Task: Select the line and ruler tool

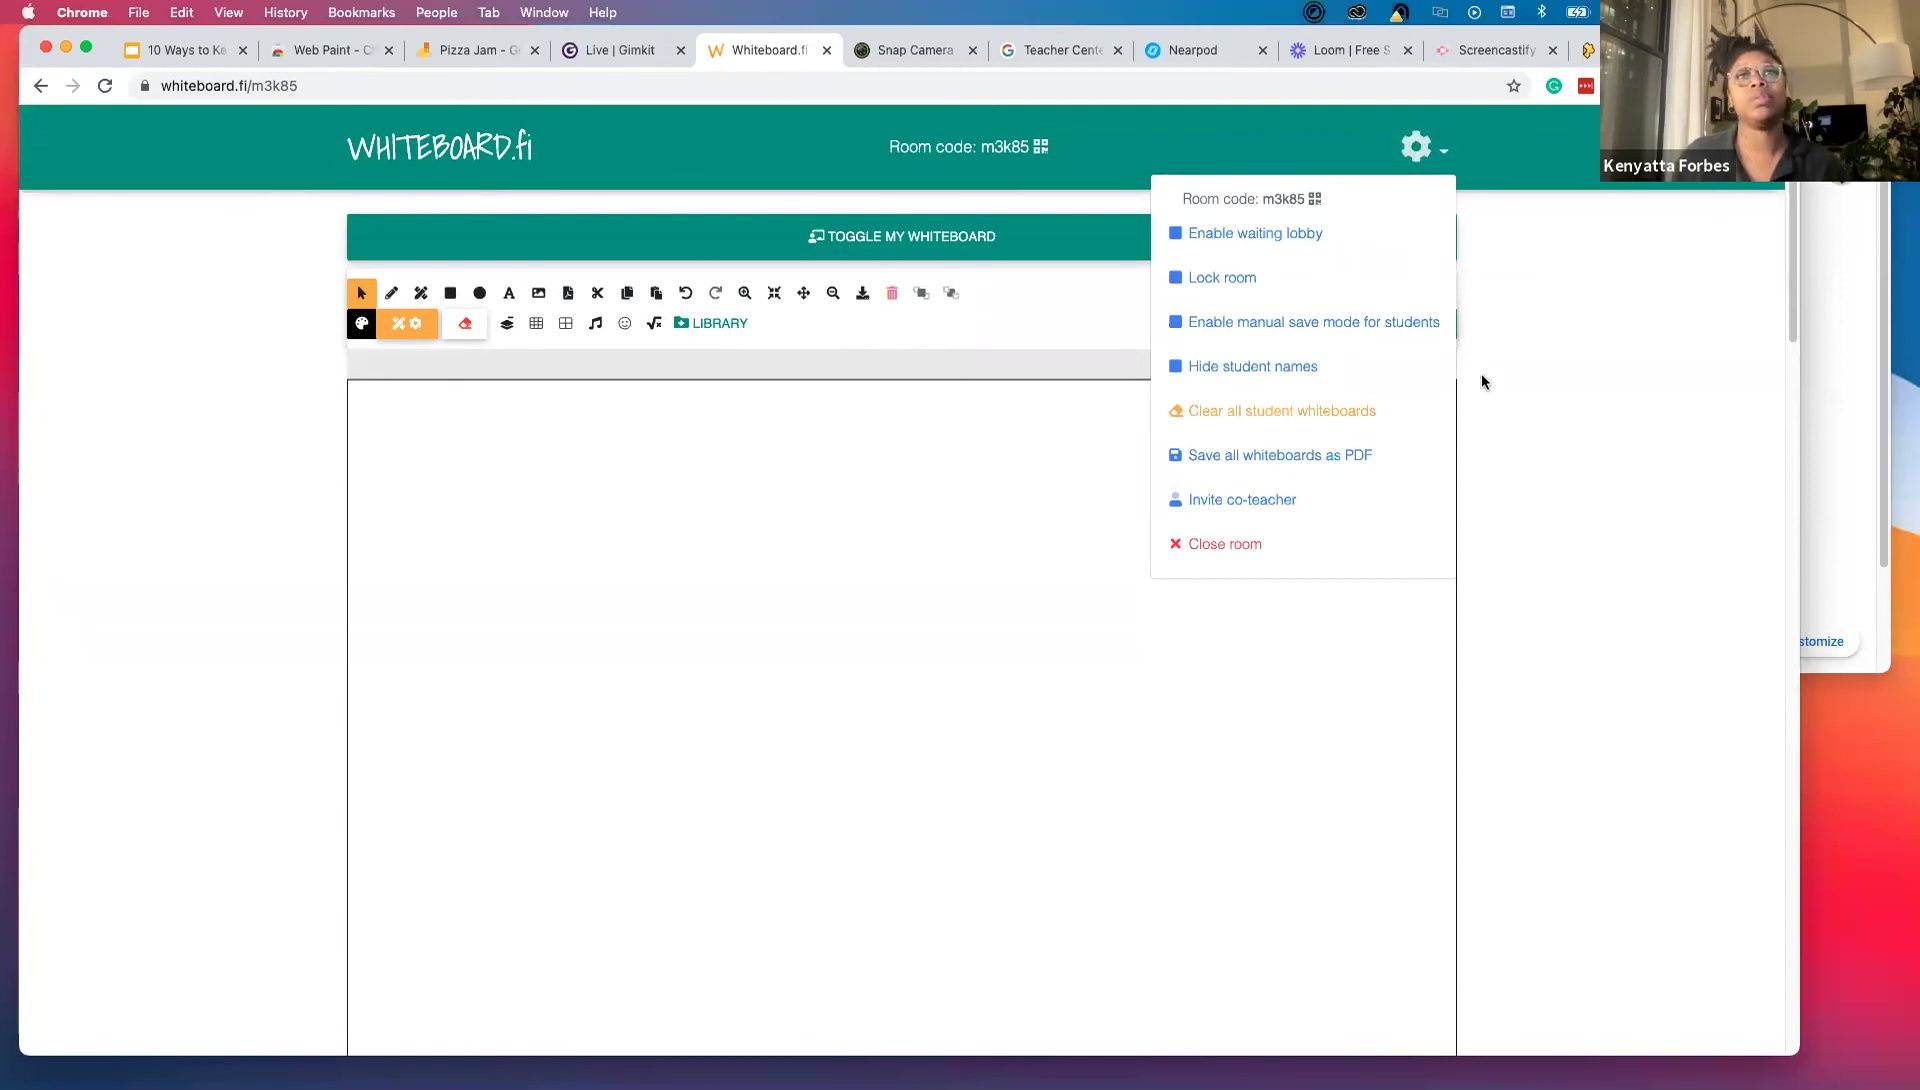Action: click(421, 293)
